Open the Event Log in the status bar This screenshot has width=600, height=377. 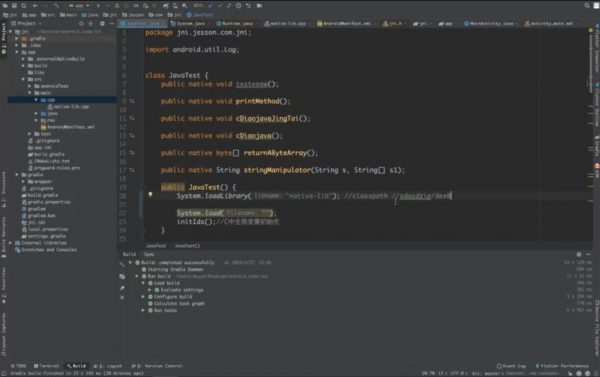tap(511, 366)
